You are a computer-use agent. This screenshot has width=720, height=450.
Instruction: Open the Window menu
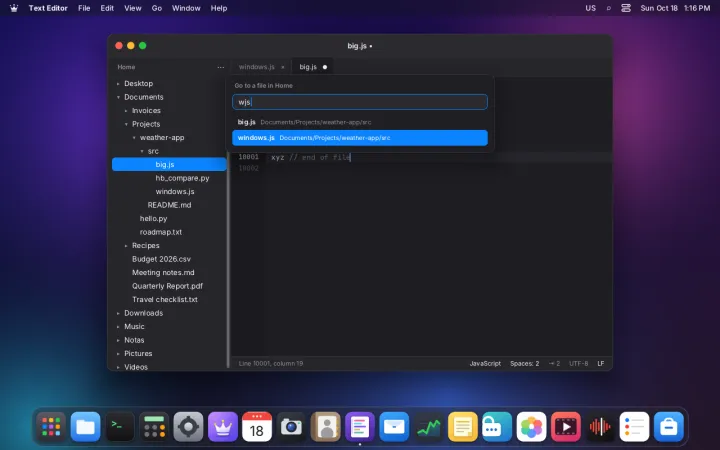(x=186, y=8)
